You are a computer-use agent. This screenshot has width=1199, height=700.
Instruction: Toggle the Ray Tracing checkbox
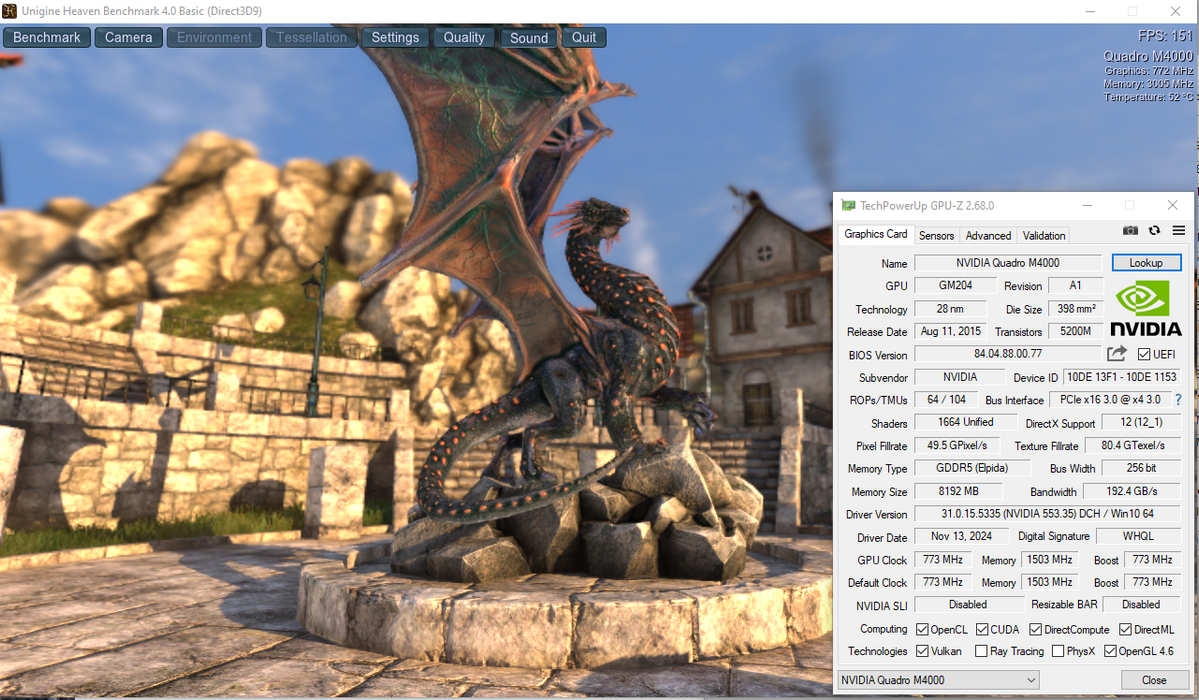pyautogui.click(x=981, y=651)
